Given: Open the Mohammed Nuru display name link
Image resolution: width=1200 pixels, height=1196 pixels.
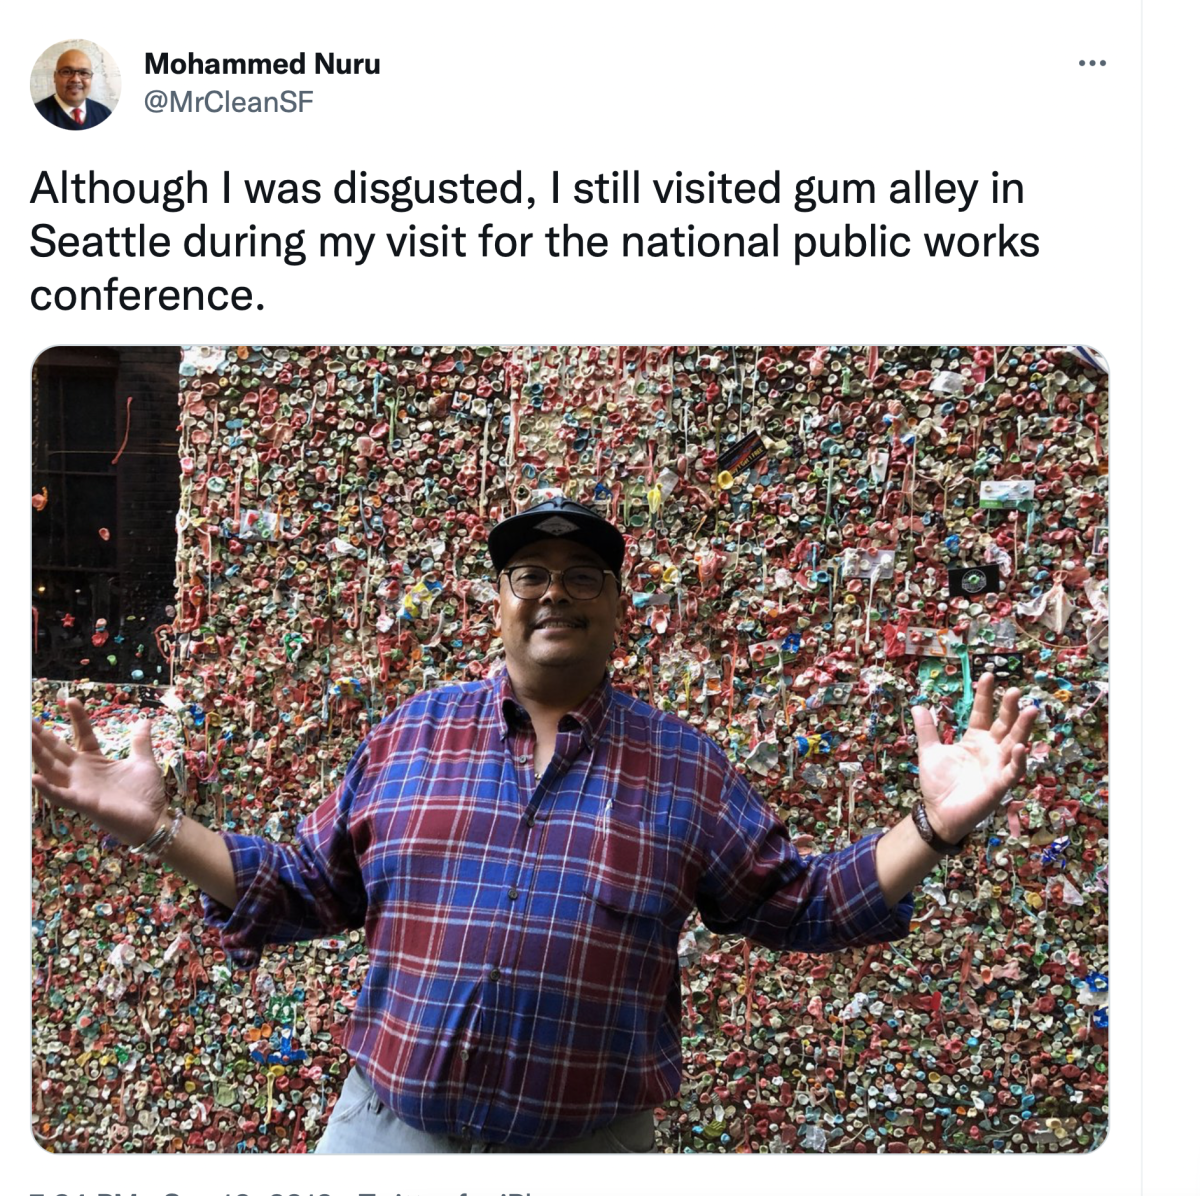Looking at the screenshot, I should (262, 64).
